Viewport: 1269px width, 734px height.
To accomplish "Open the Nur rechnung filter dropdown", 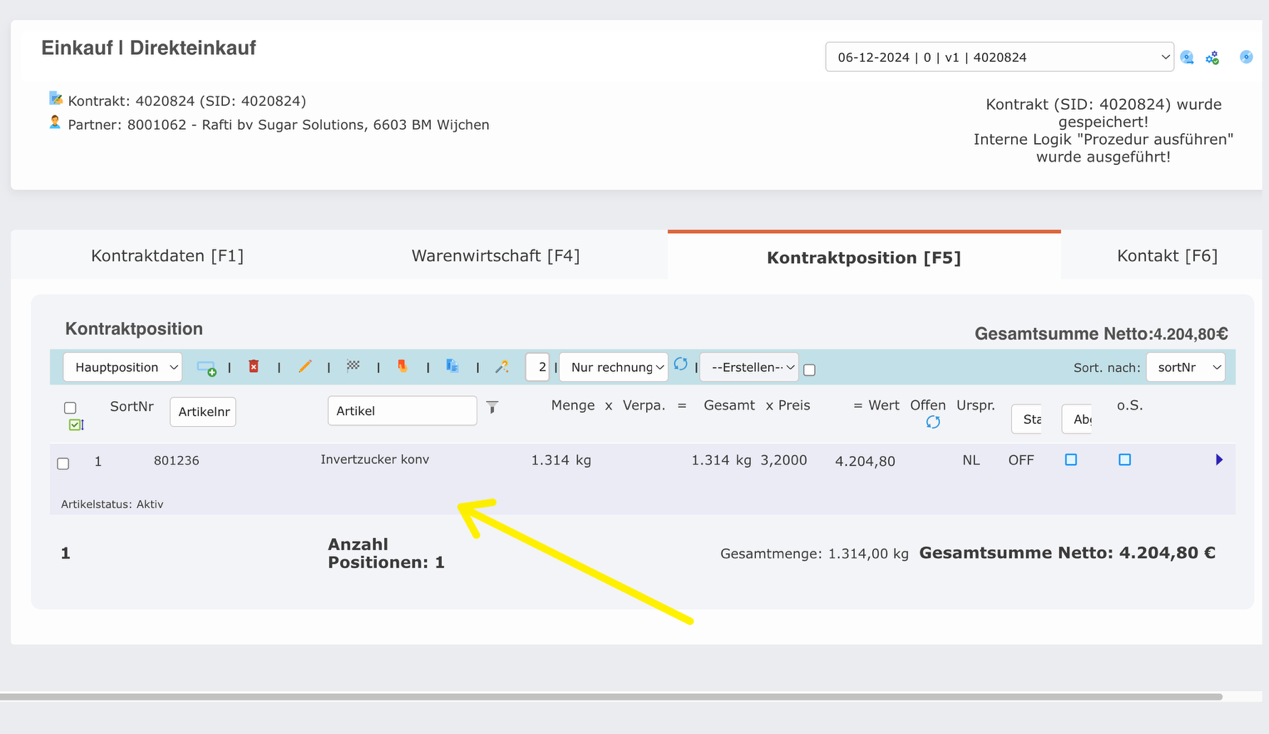I will [x=613, y=367].
